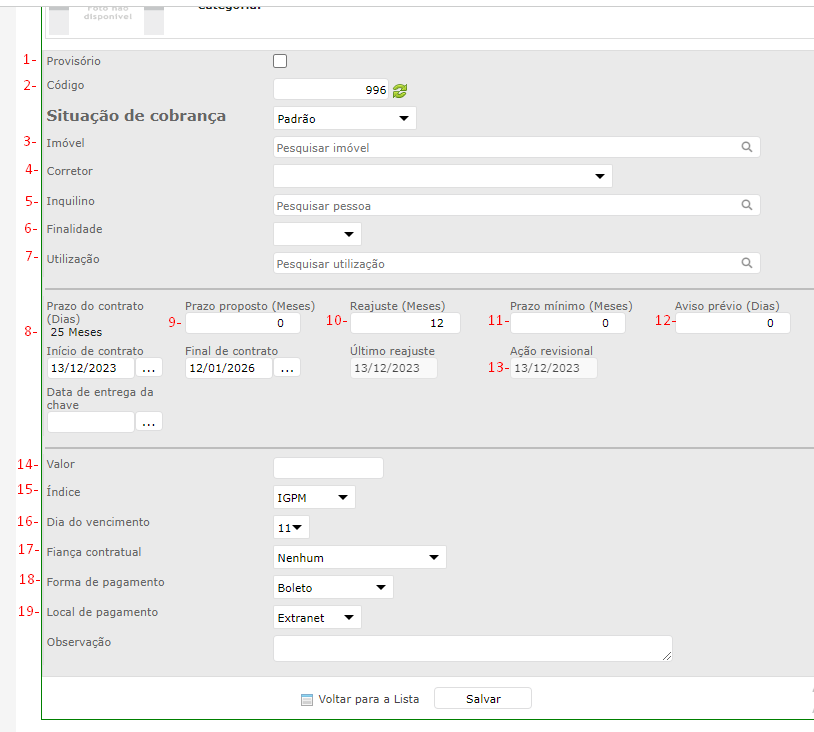814x732 pixels.
Task: Expand the Corretor dropdown
Action: pyautogui.click(x=442, y=176)
